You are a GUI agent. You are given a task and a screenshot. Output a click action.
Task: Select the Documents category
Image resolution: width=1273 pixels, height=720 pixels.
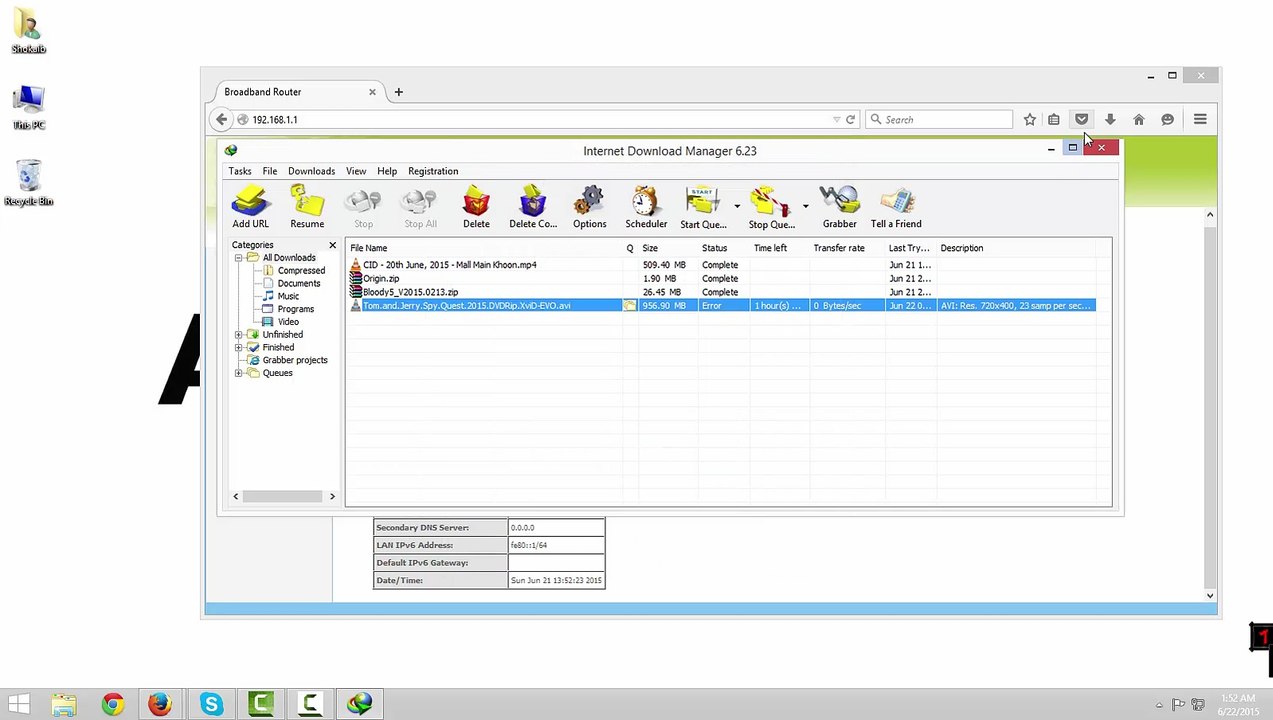click(x=299, y=284)
